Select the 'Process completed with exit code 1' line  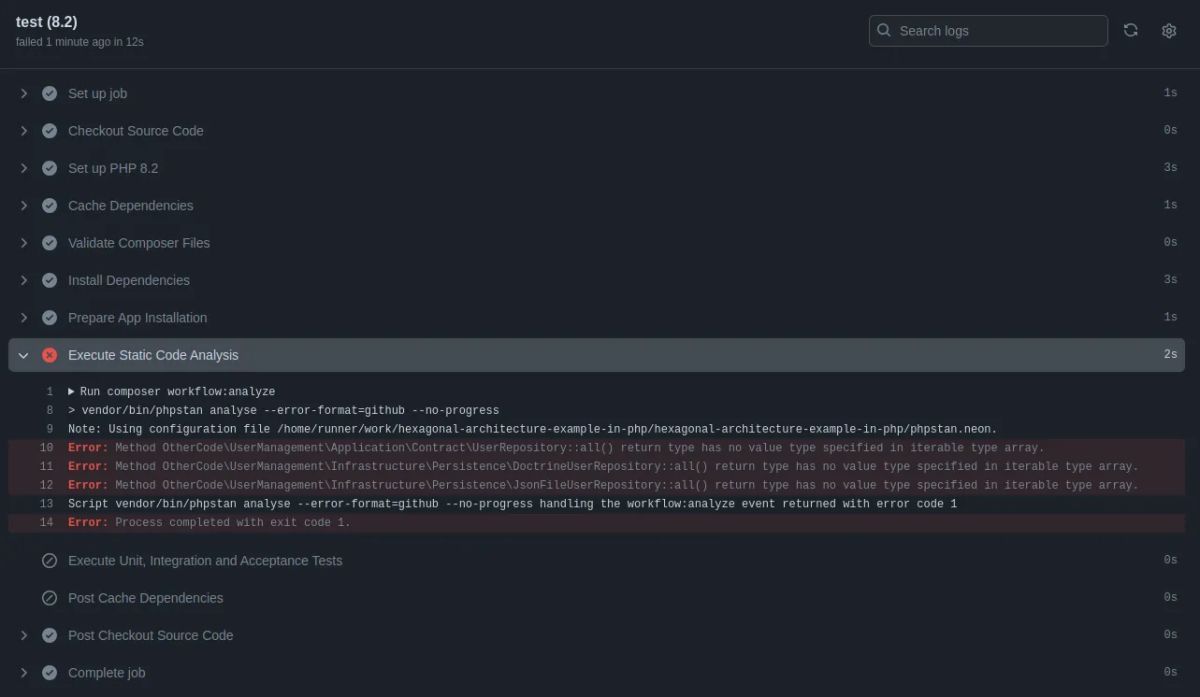click(x=209, y=522)
